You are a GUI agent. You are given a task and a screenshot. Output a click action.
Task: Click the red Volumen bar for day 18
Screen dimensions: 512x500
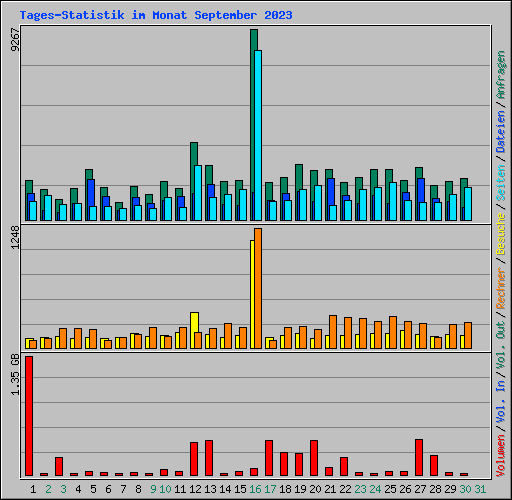284,464
